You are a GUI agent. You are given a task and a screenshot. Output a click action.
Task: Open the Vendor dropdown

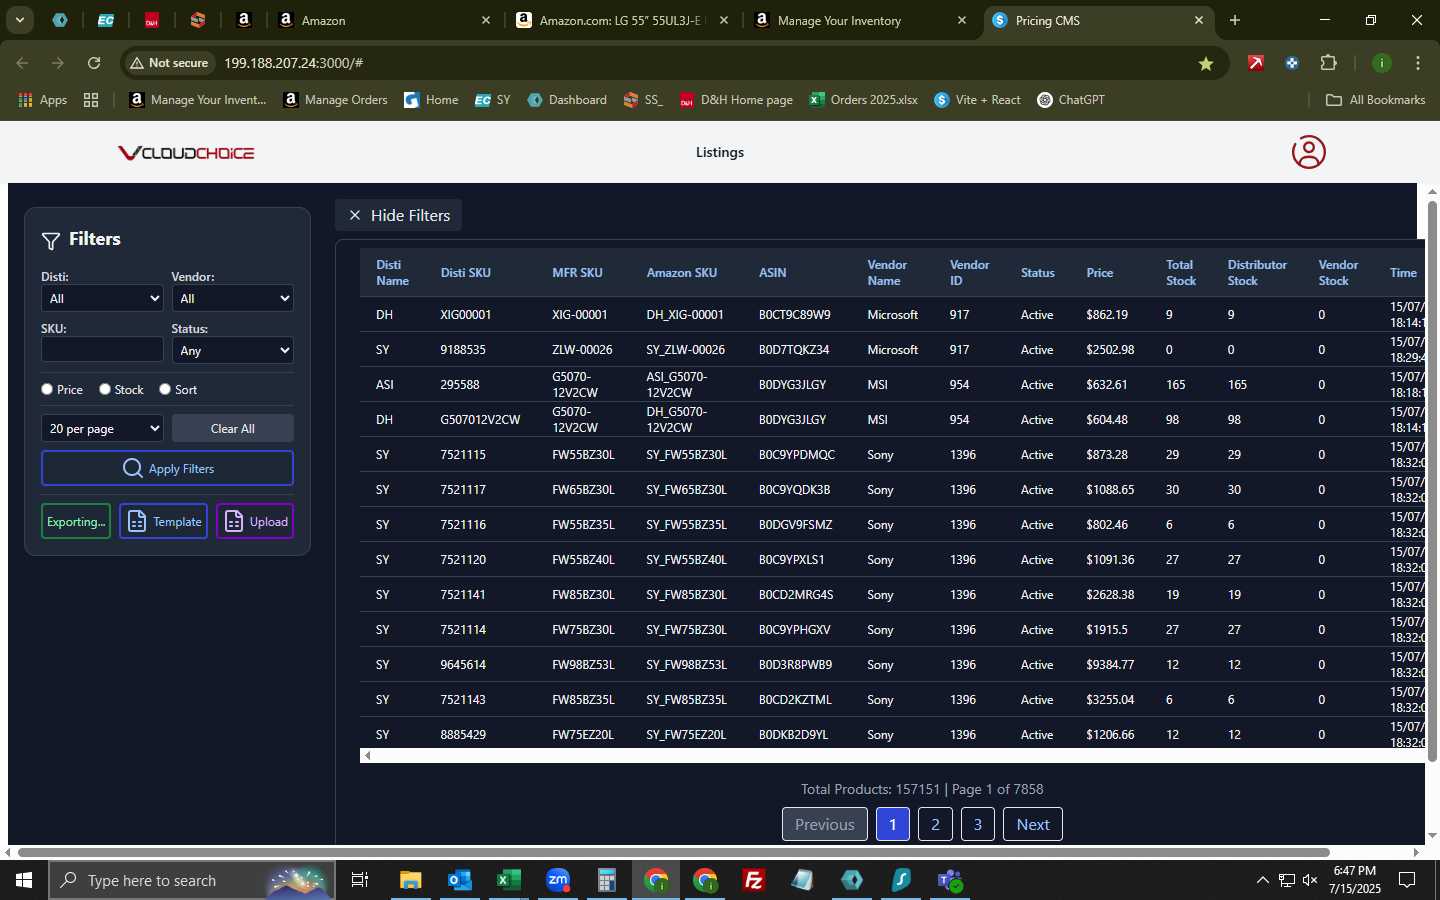(232, 298)
